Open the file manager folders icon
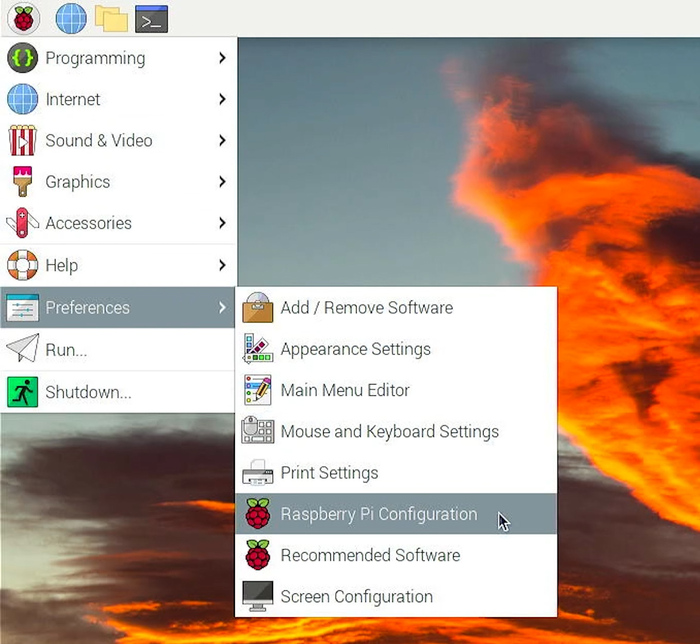The height and width of the screenshot is (644, 700). 111,19
